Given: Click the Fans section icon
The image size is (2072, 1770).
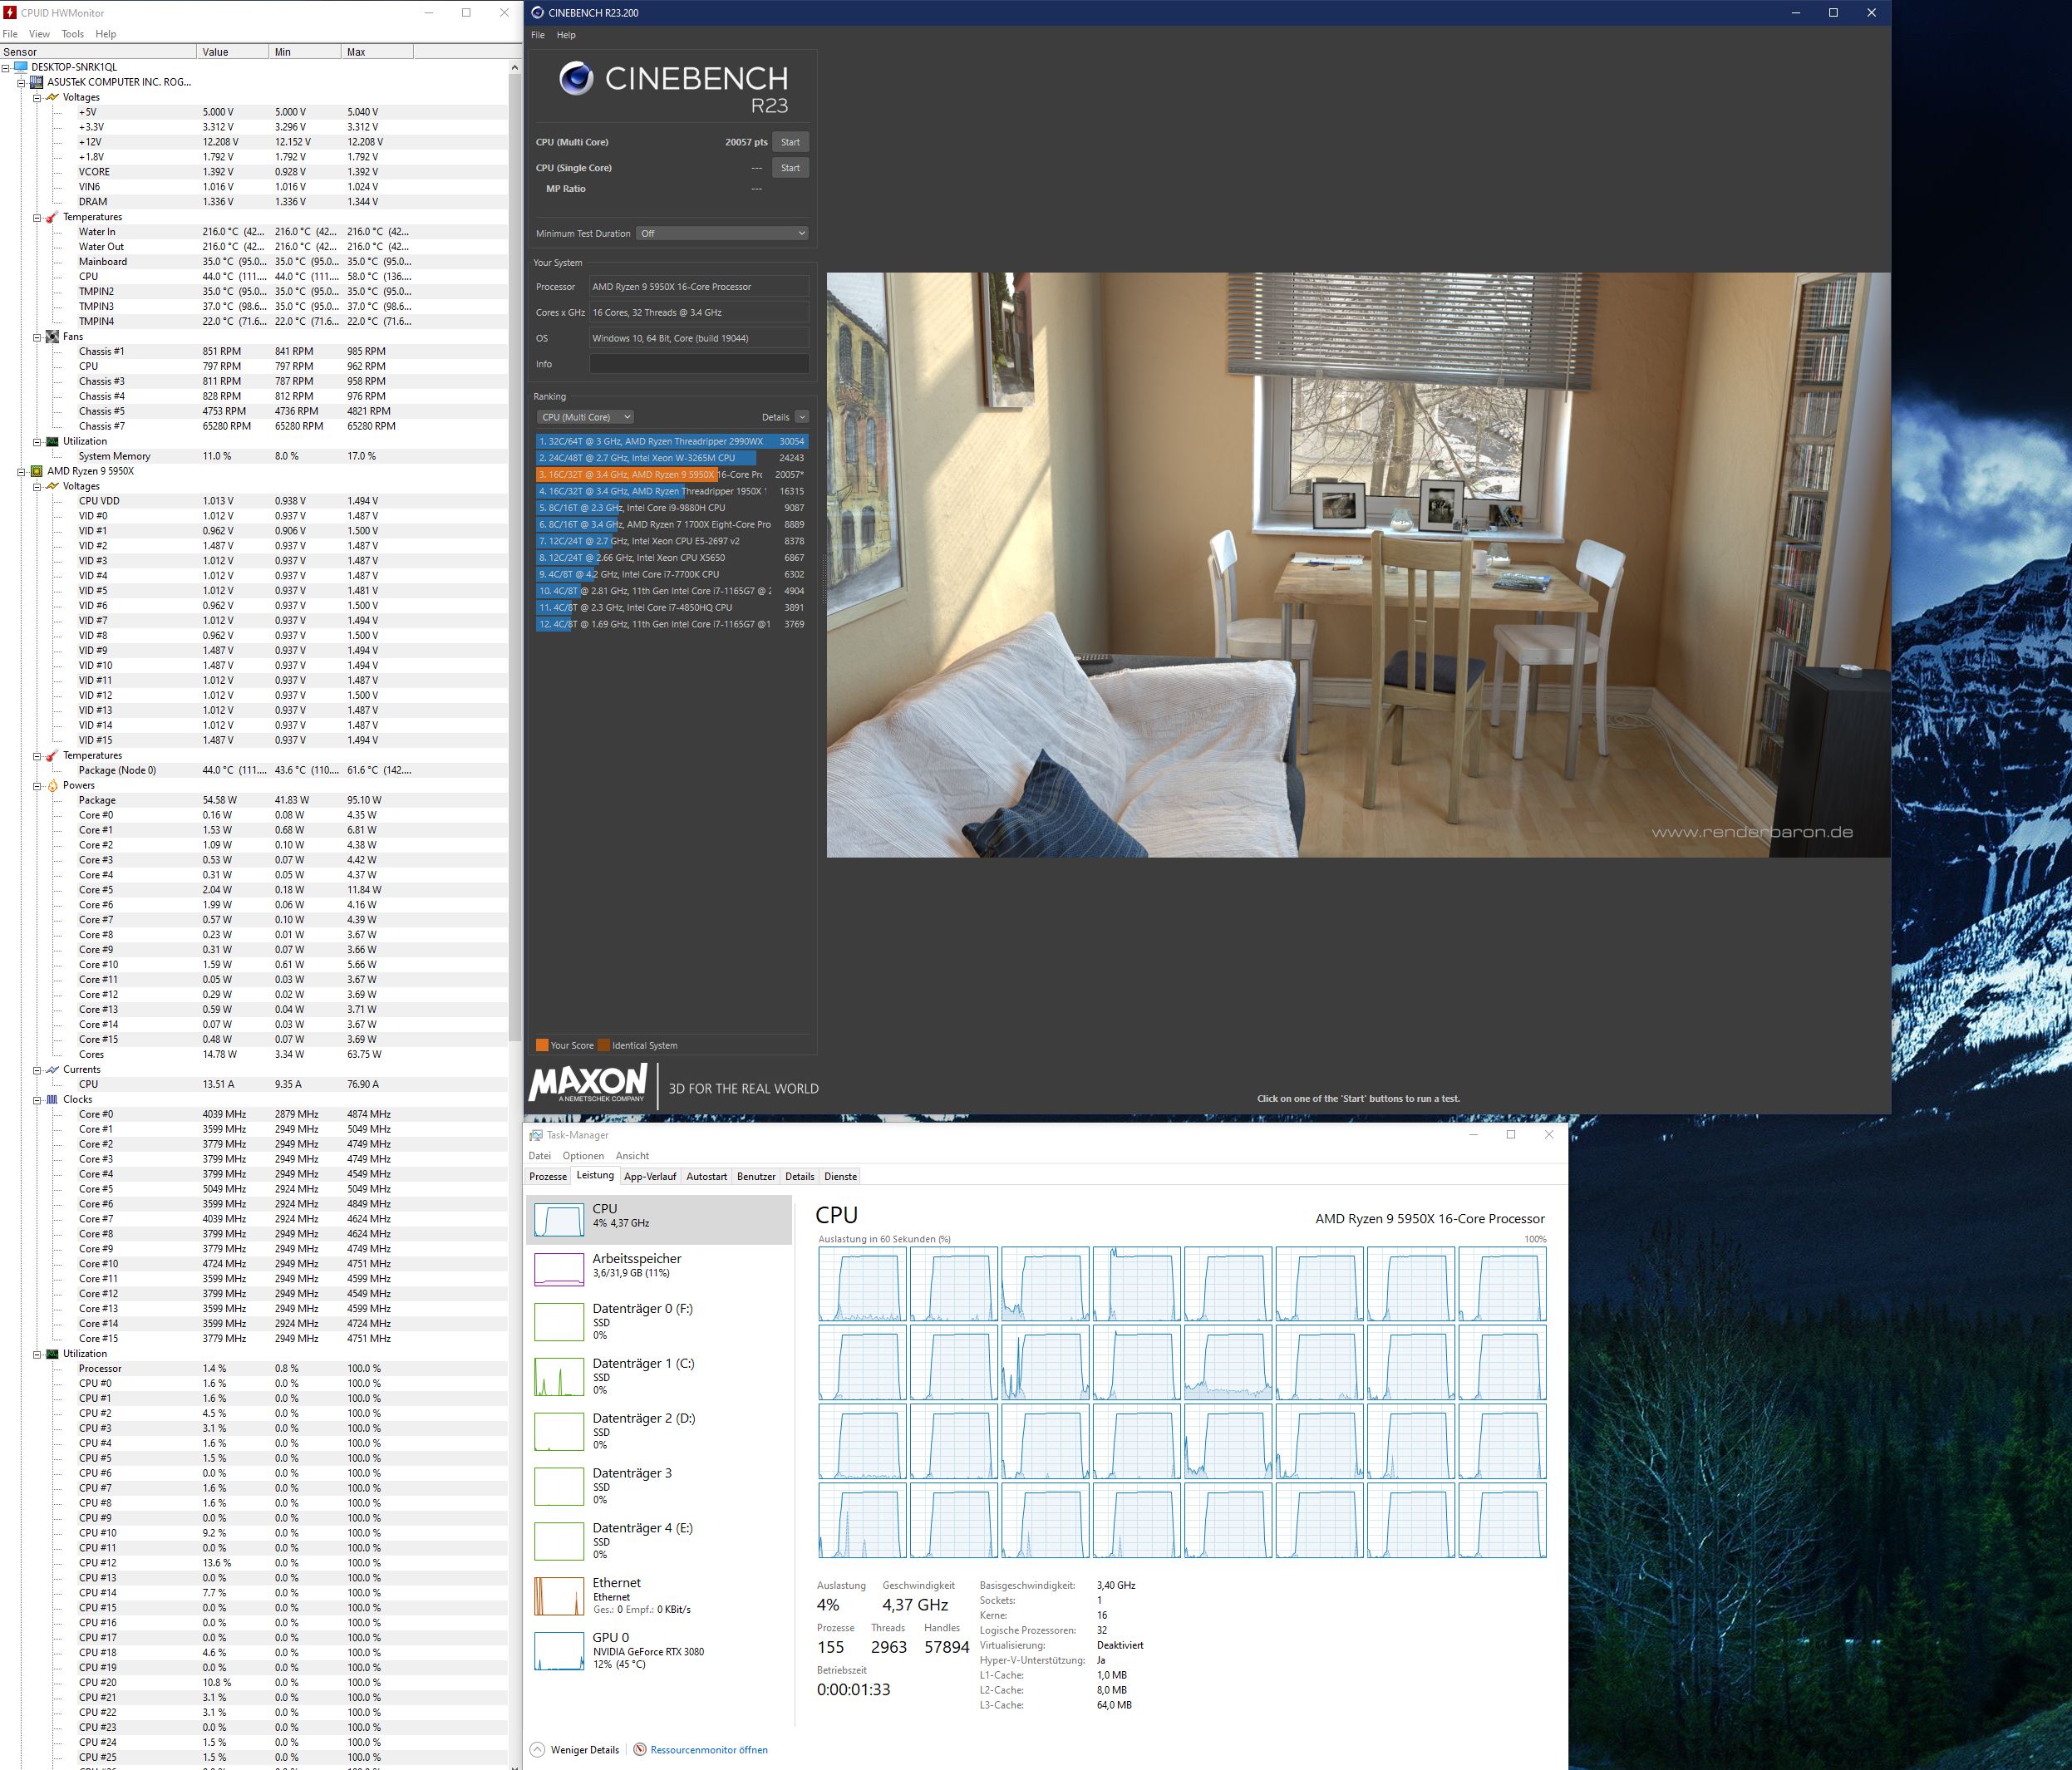Looking at the screenshot, I should click(52, 337).
